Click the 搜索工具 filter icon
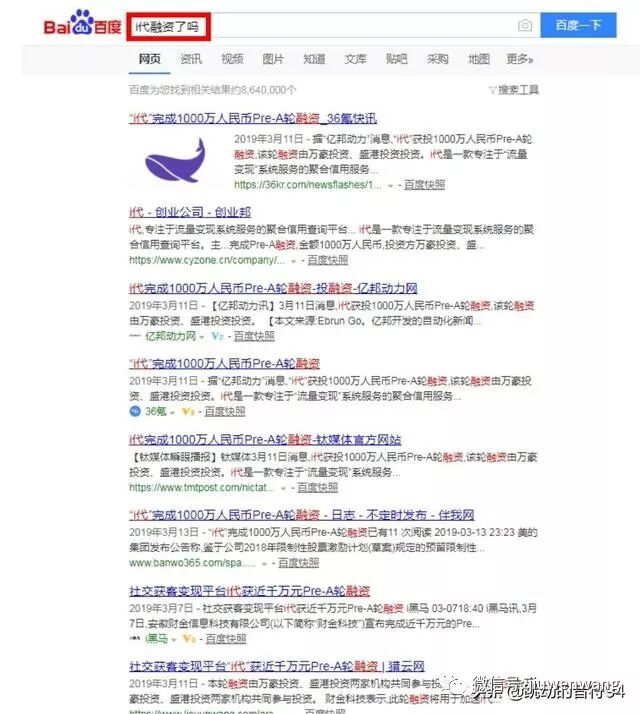The image size is (640, 714). point(492,90)
